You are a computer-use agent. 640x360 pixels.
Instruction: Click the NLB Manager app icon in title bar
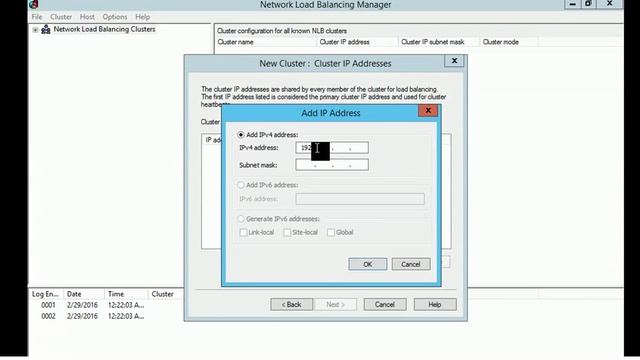pyautogui.click(x=34, y=4)
